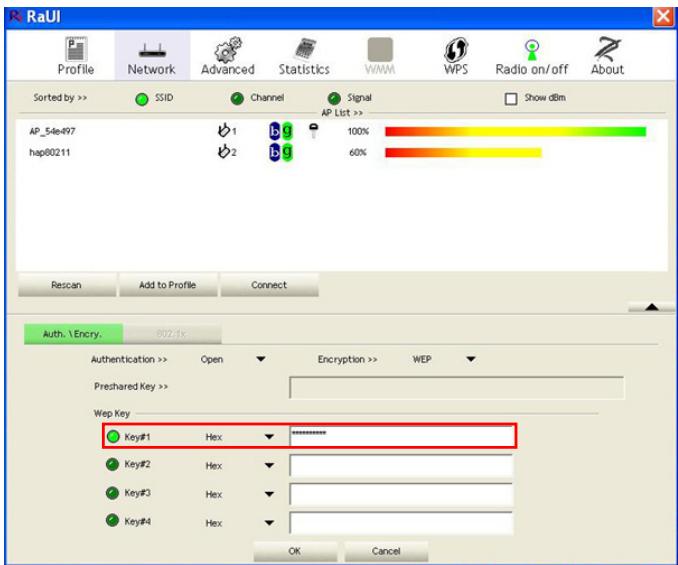Select the hap80211 network entry
Screen dimensions: 678x565
(49, 152)
